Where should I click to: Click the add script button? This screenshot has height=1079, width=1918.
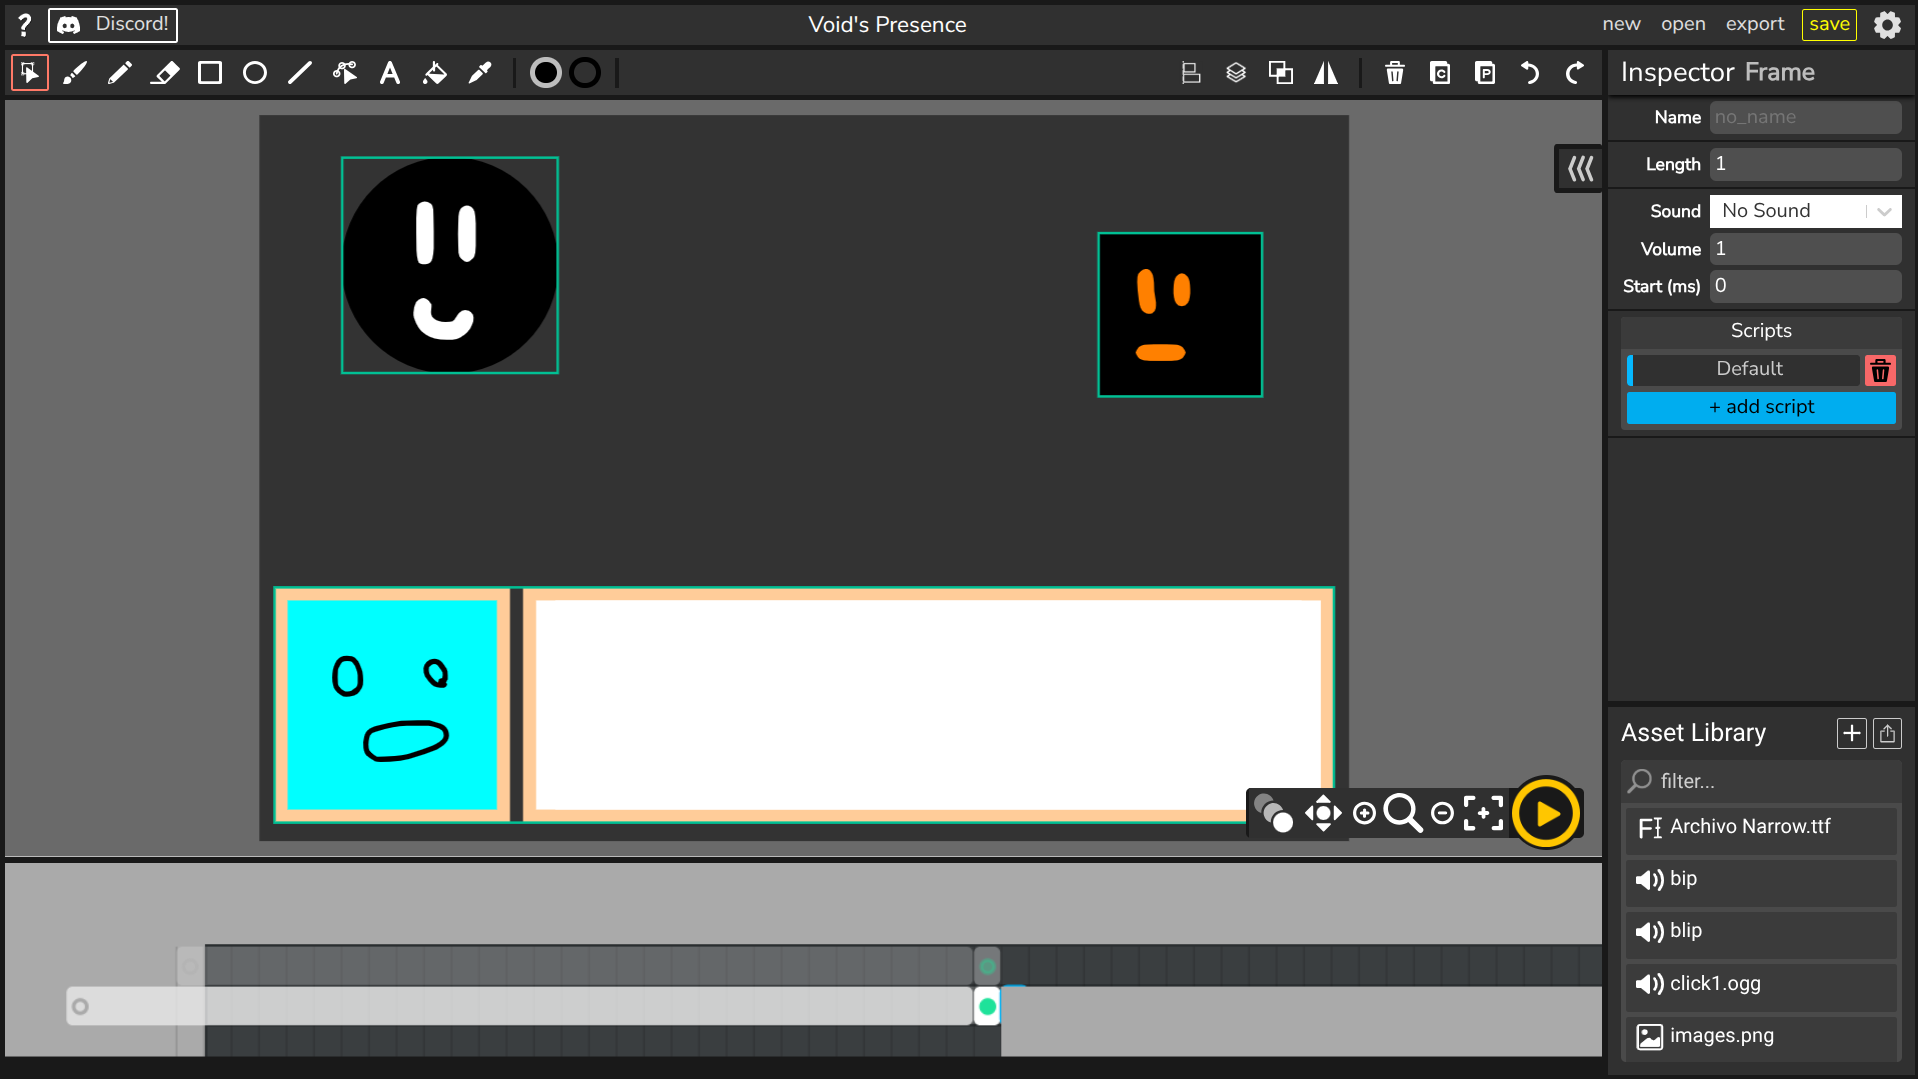click(1760, 407)
